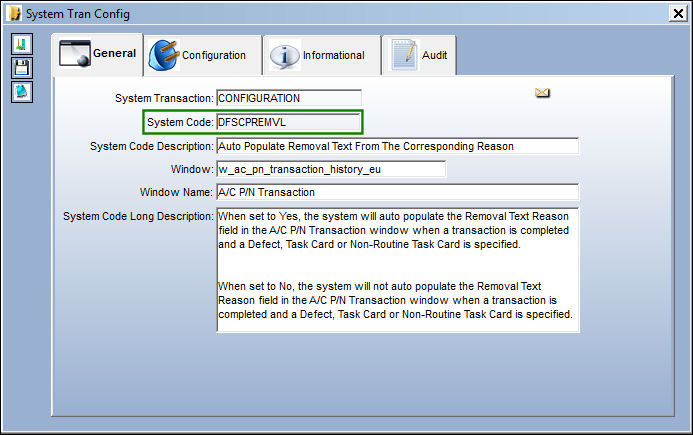Click the envelope mail icon

click(542, 92)
